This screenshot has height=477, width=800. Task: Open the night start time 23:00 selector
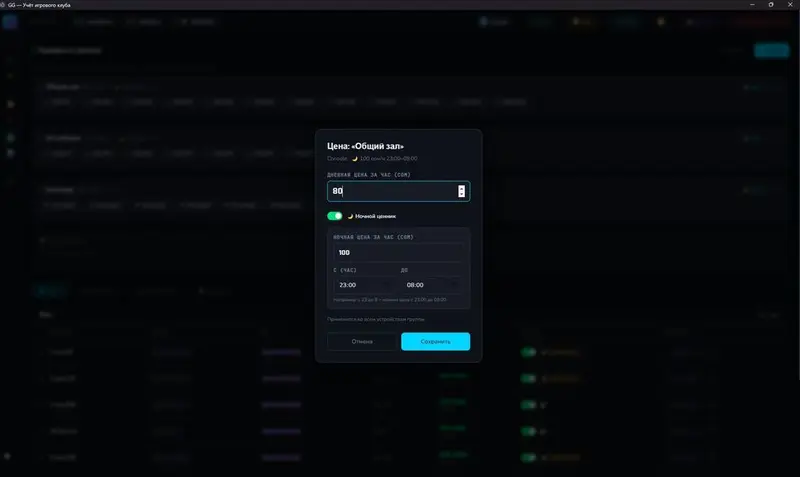point(365,285)
